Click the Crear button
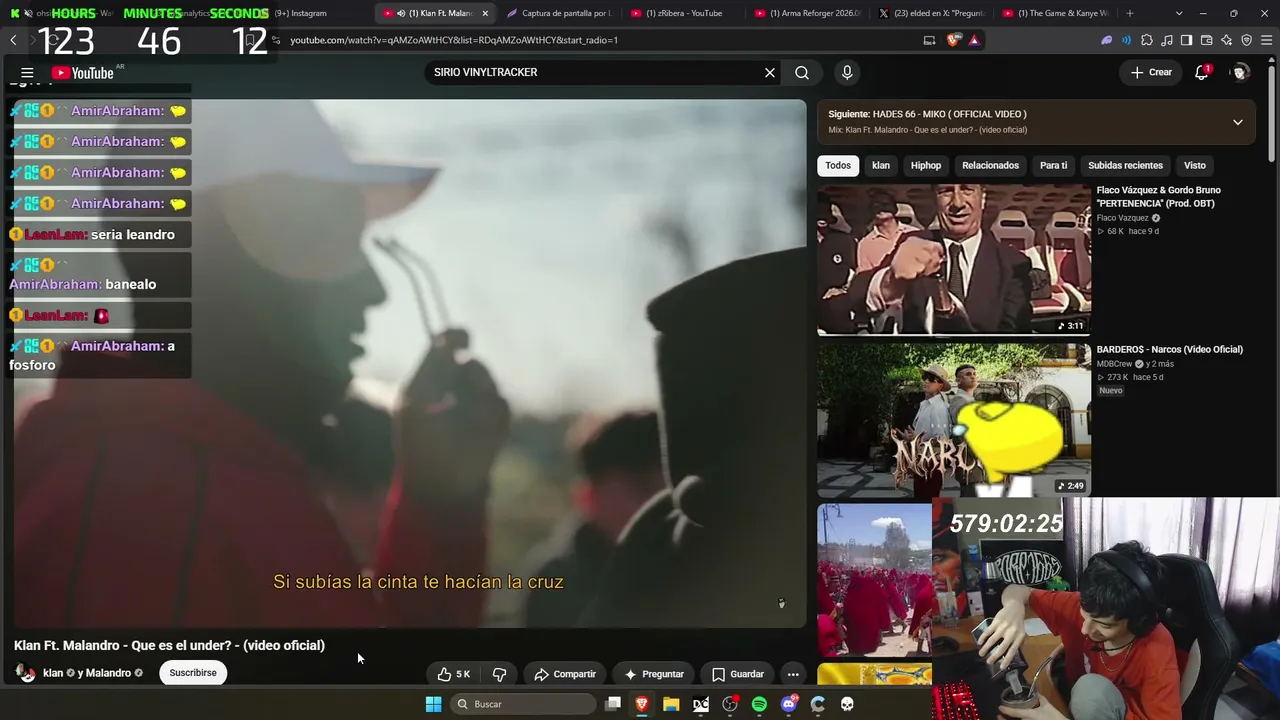Screen dimensions: 1280x720 click(x=1151, y=72)
